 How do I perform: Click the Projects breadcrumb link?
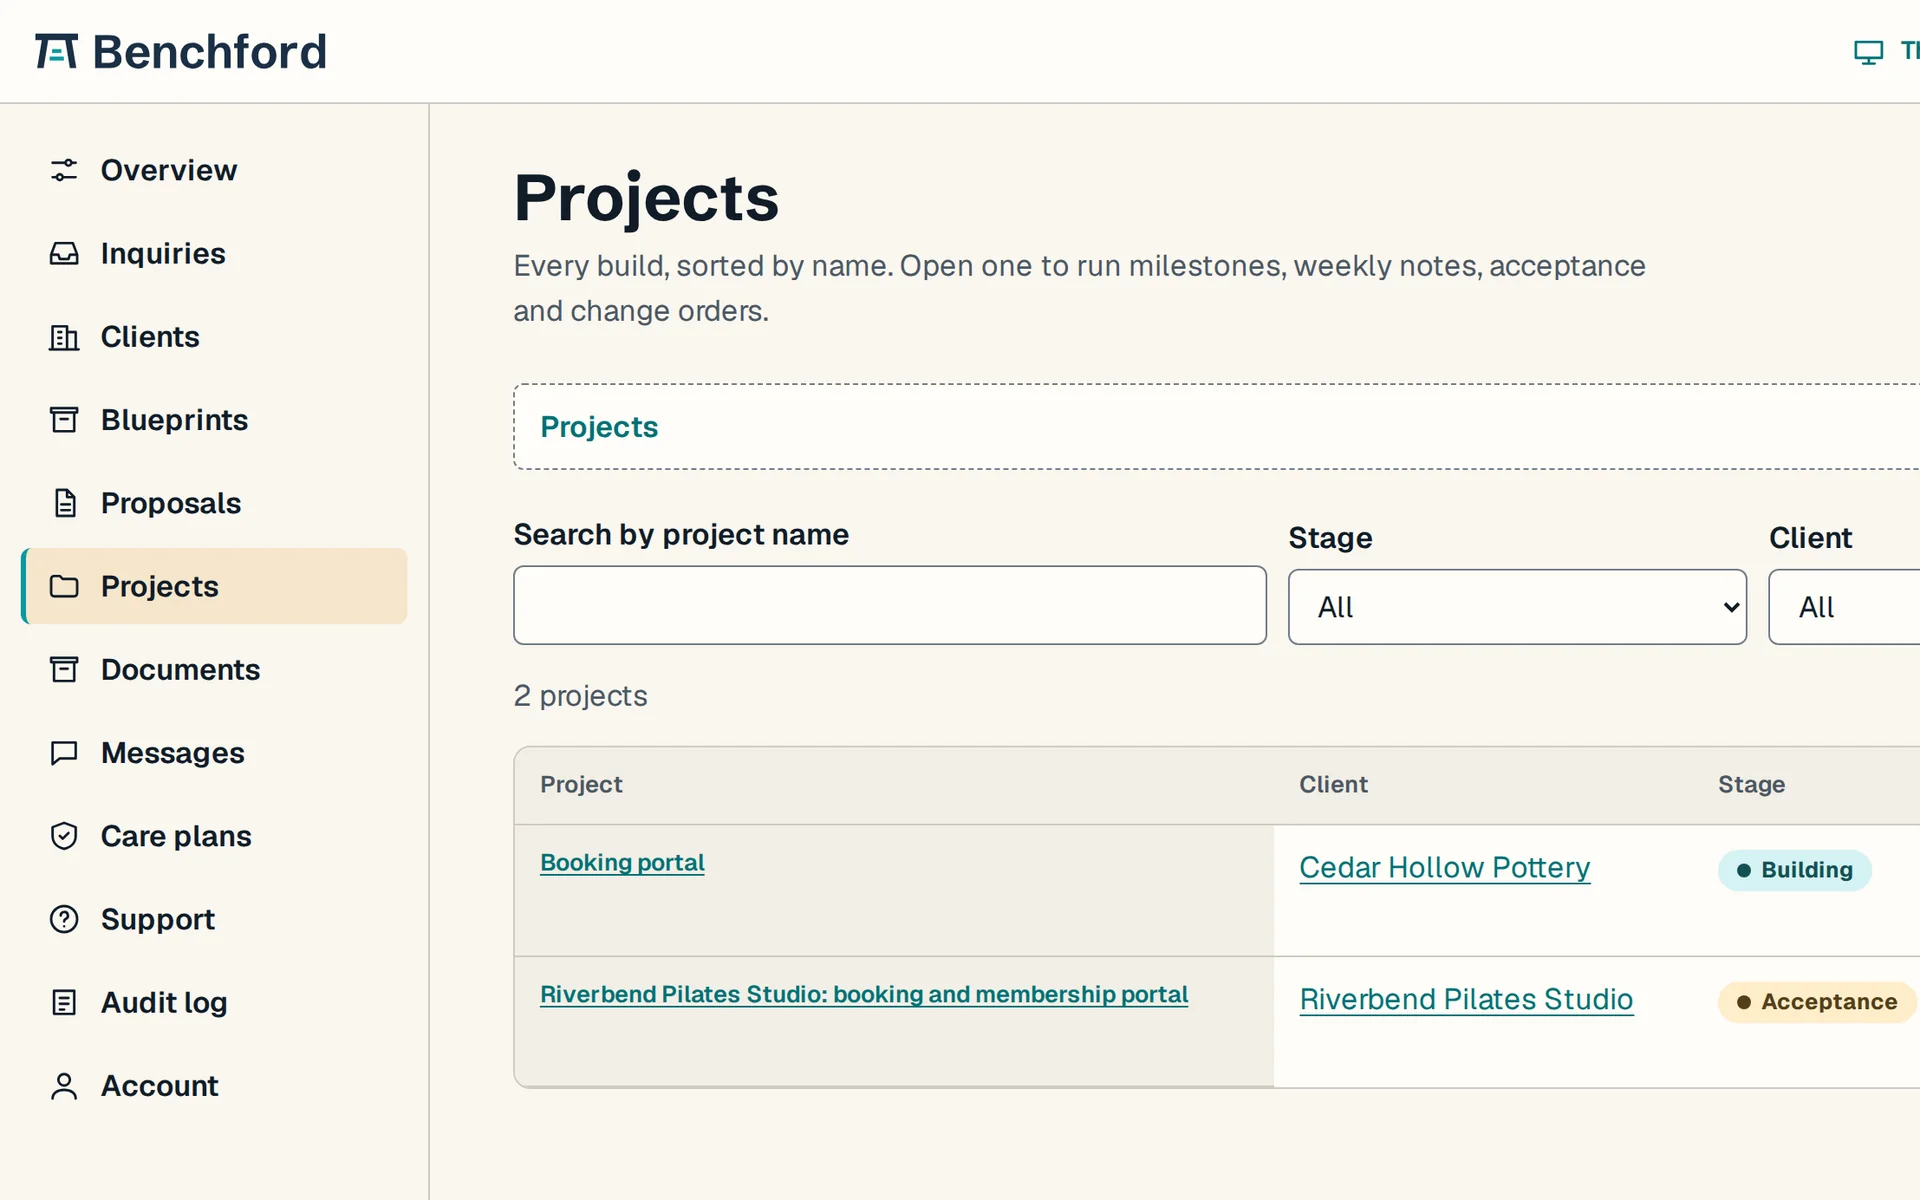point(599,427)
